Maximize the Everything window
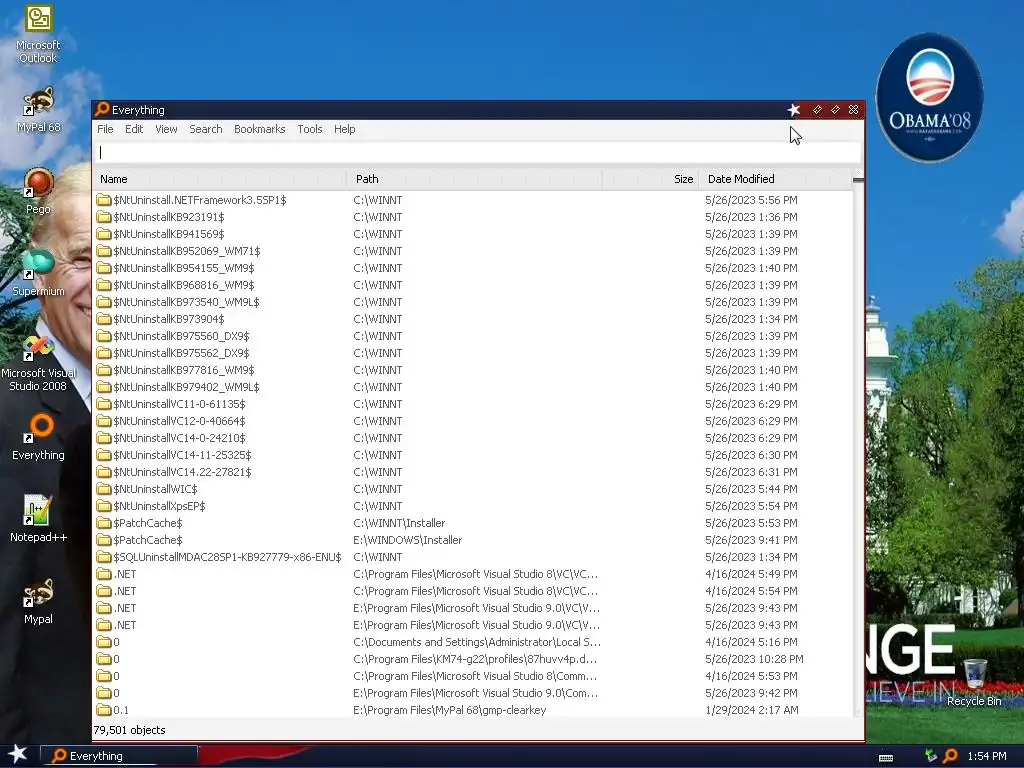This screenshot has width=1024, height=768. click(x=835, y=110)
